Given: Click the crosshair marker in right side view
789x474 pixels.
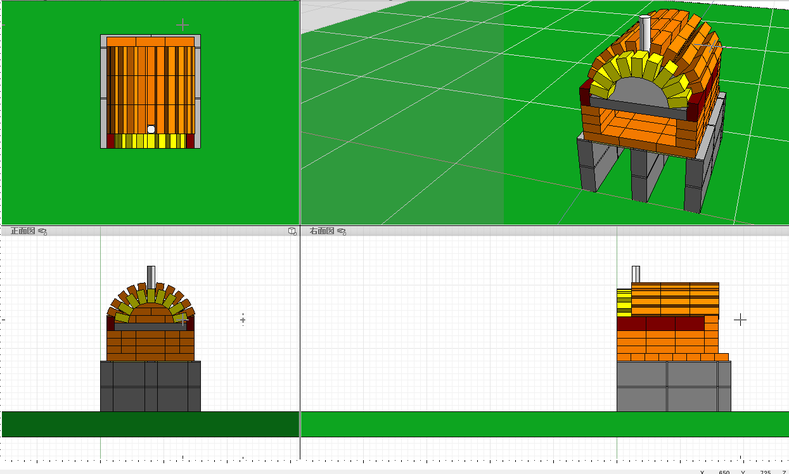Looking at the screenshot, I should (740, 320).
